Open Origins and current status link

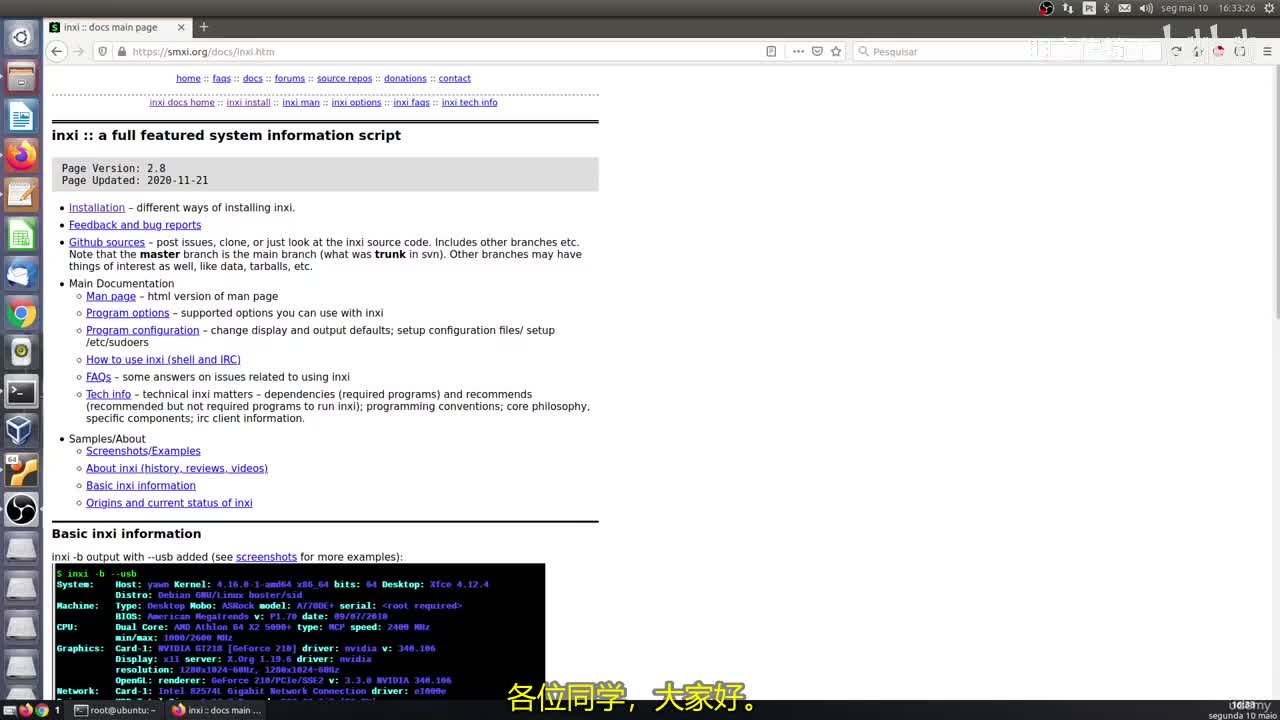point(169,503)
